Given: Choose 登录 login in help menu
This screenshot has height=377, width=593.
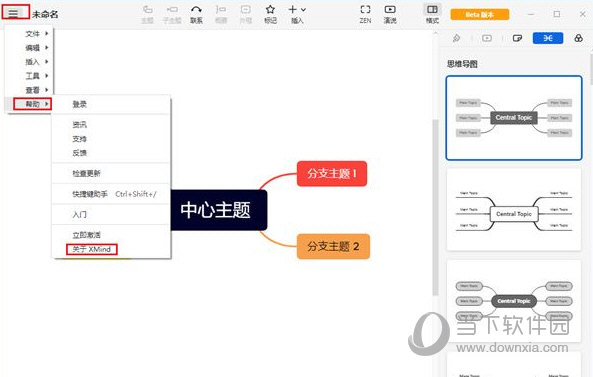Looking at the screenshot, I should pos(111,104).
